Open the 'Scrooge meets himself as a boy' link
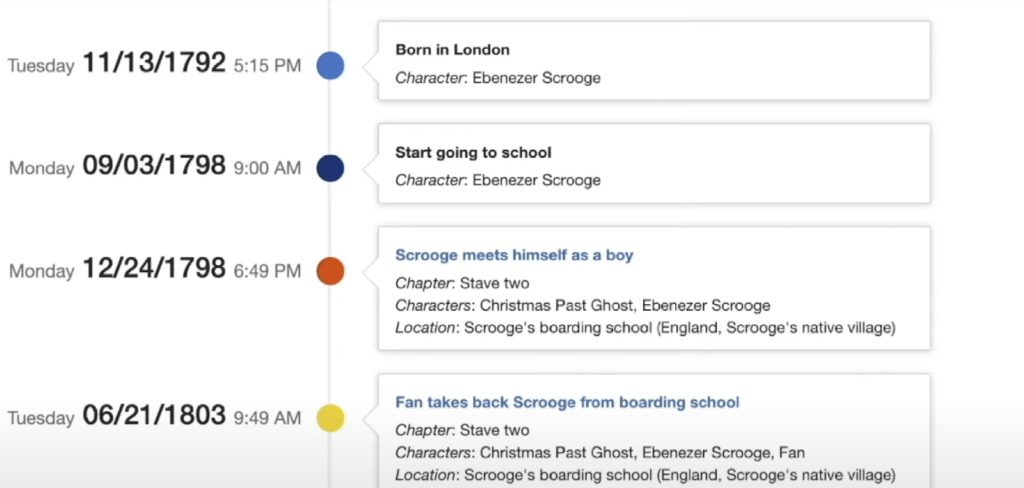This screenshot has height=488, width=1024. 514,255
